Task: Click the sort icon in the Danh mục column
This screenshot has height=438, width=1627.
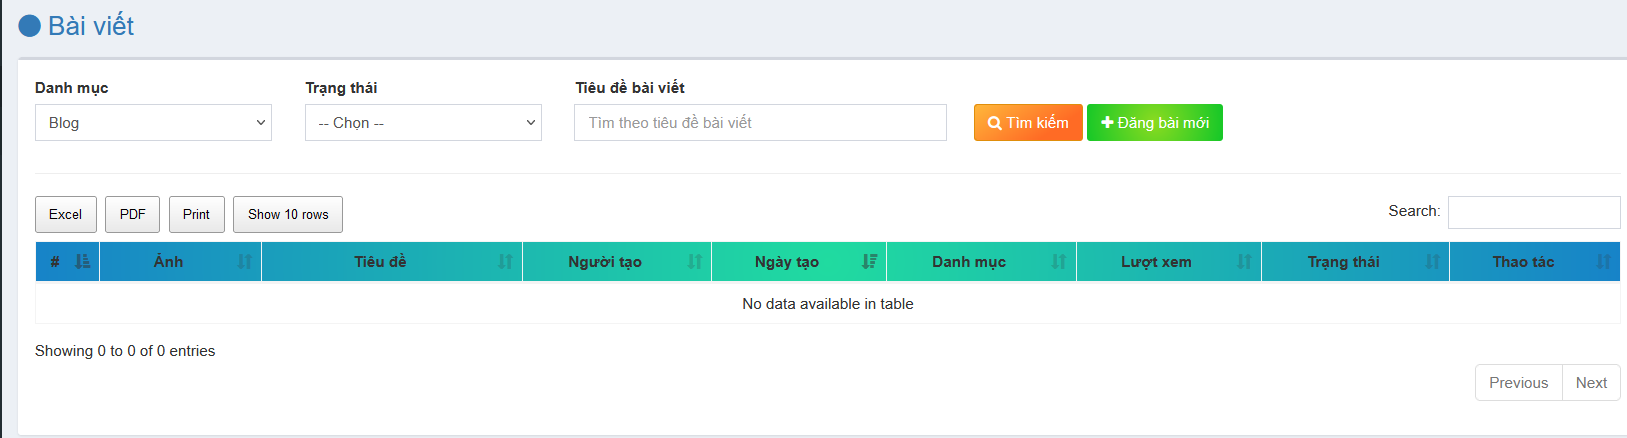Action: tap(1059, 262)
